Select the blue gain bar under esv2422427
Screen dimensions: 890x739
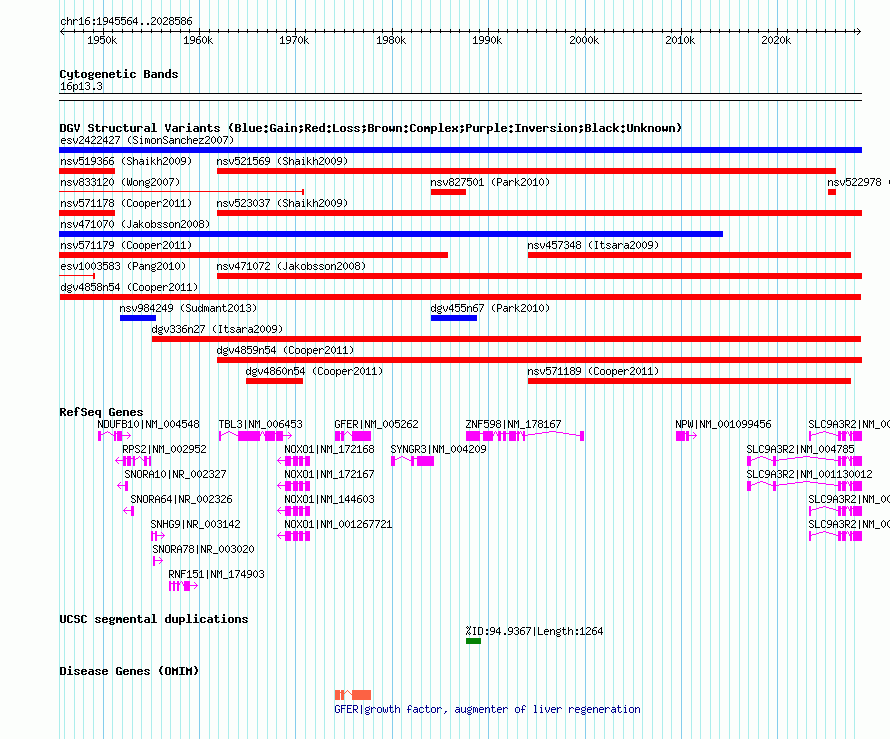click(460, 150)
